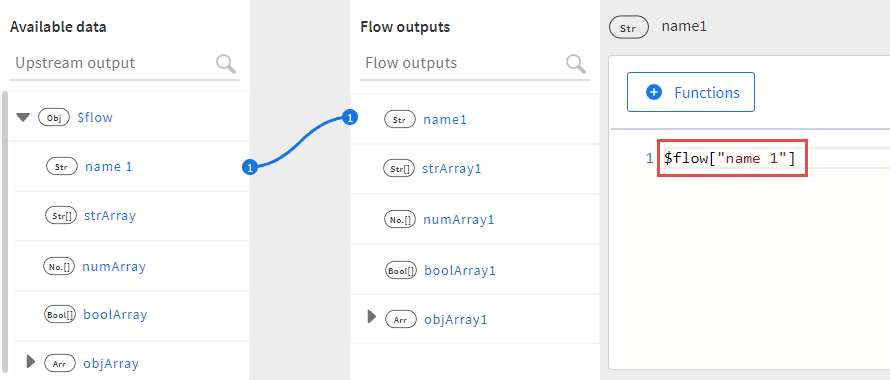Click the search icon in Upstream output field
Viewport: 890px width, 380px height.
pos(226,64)
